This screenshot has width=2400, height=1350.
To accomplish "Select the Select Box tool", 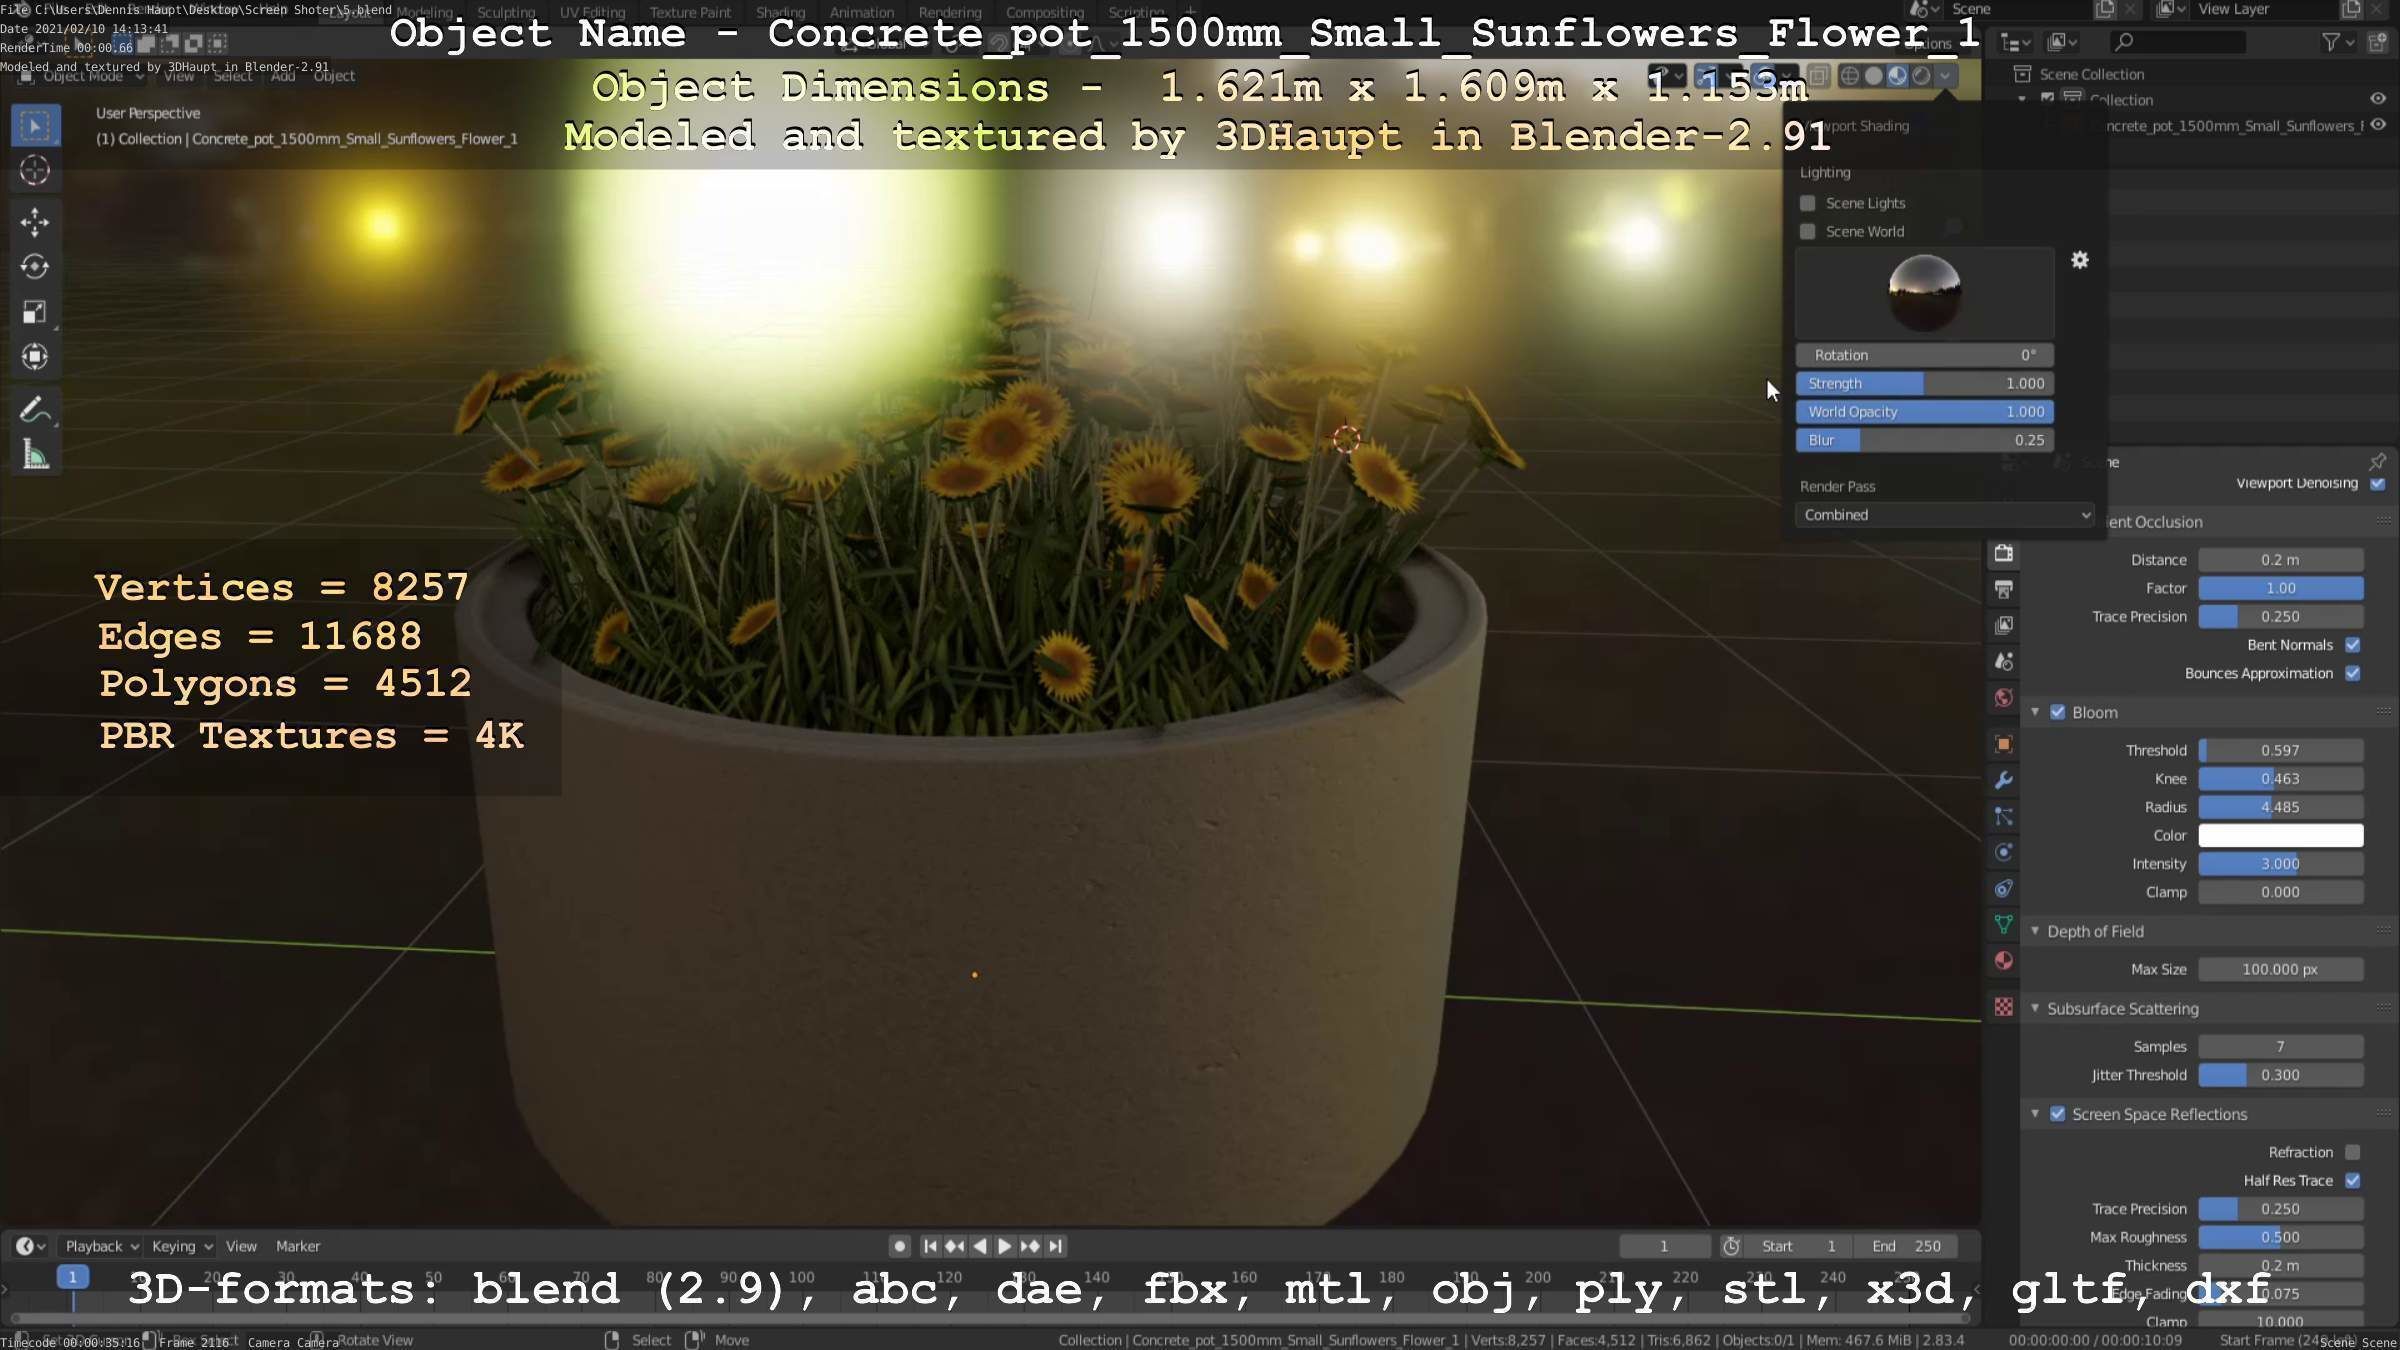I will coord(35,126).
